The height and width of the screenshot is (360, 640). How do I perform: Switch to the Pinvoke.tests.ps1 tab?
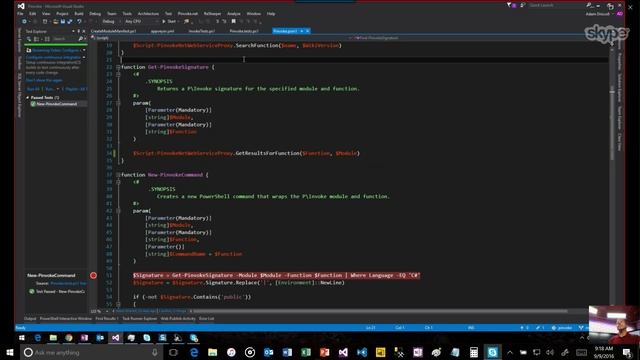(244, 31)
